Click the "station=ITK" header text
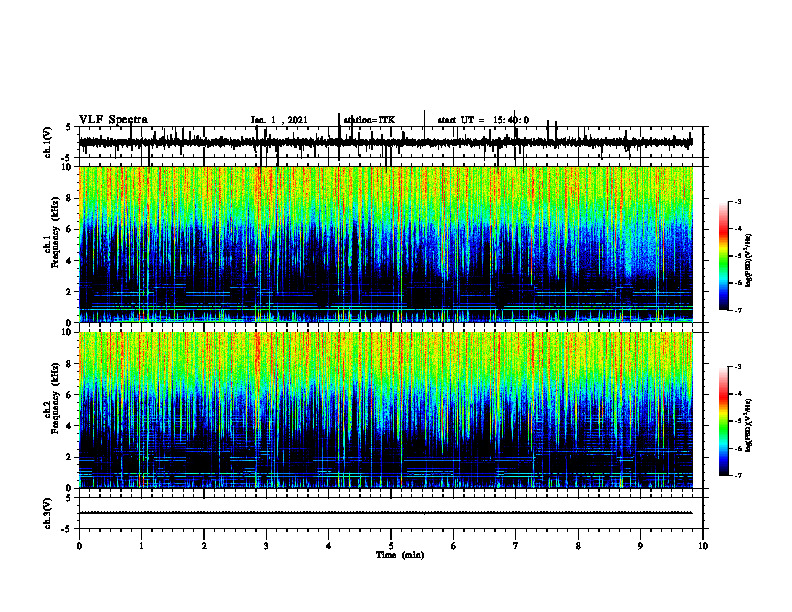This screenshot has height=612, width=792. tap(369, 120)
